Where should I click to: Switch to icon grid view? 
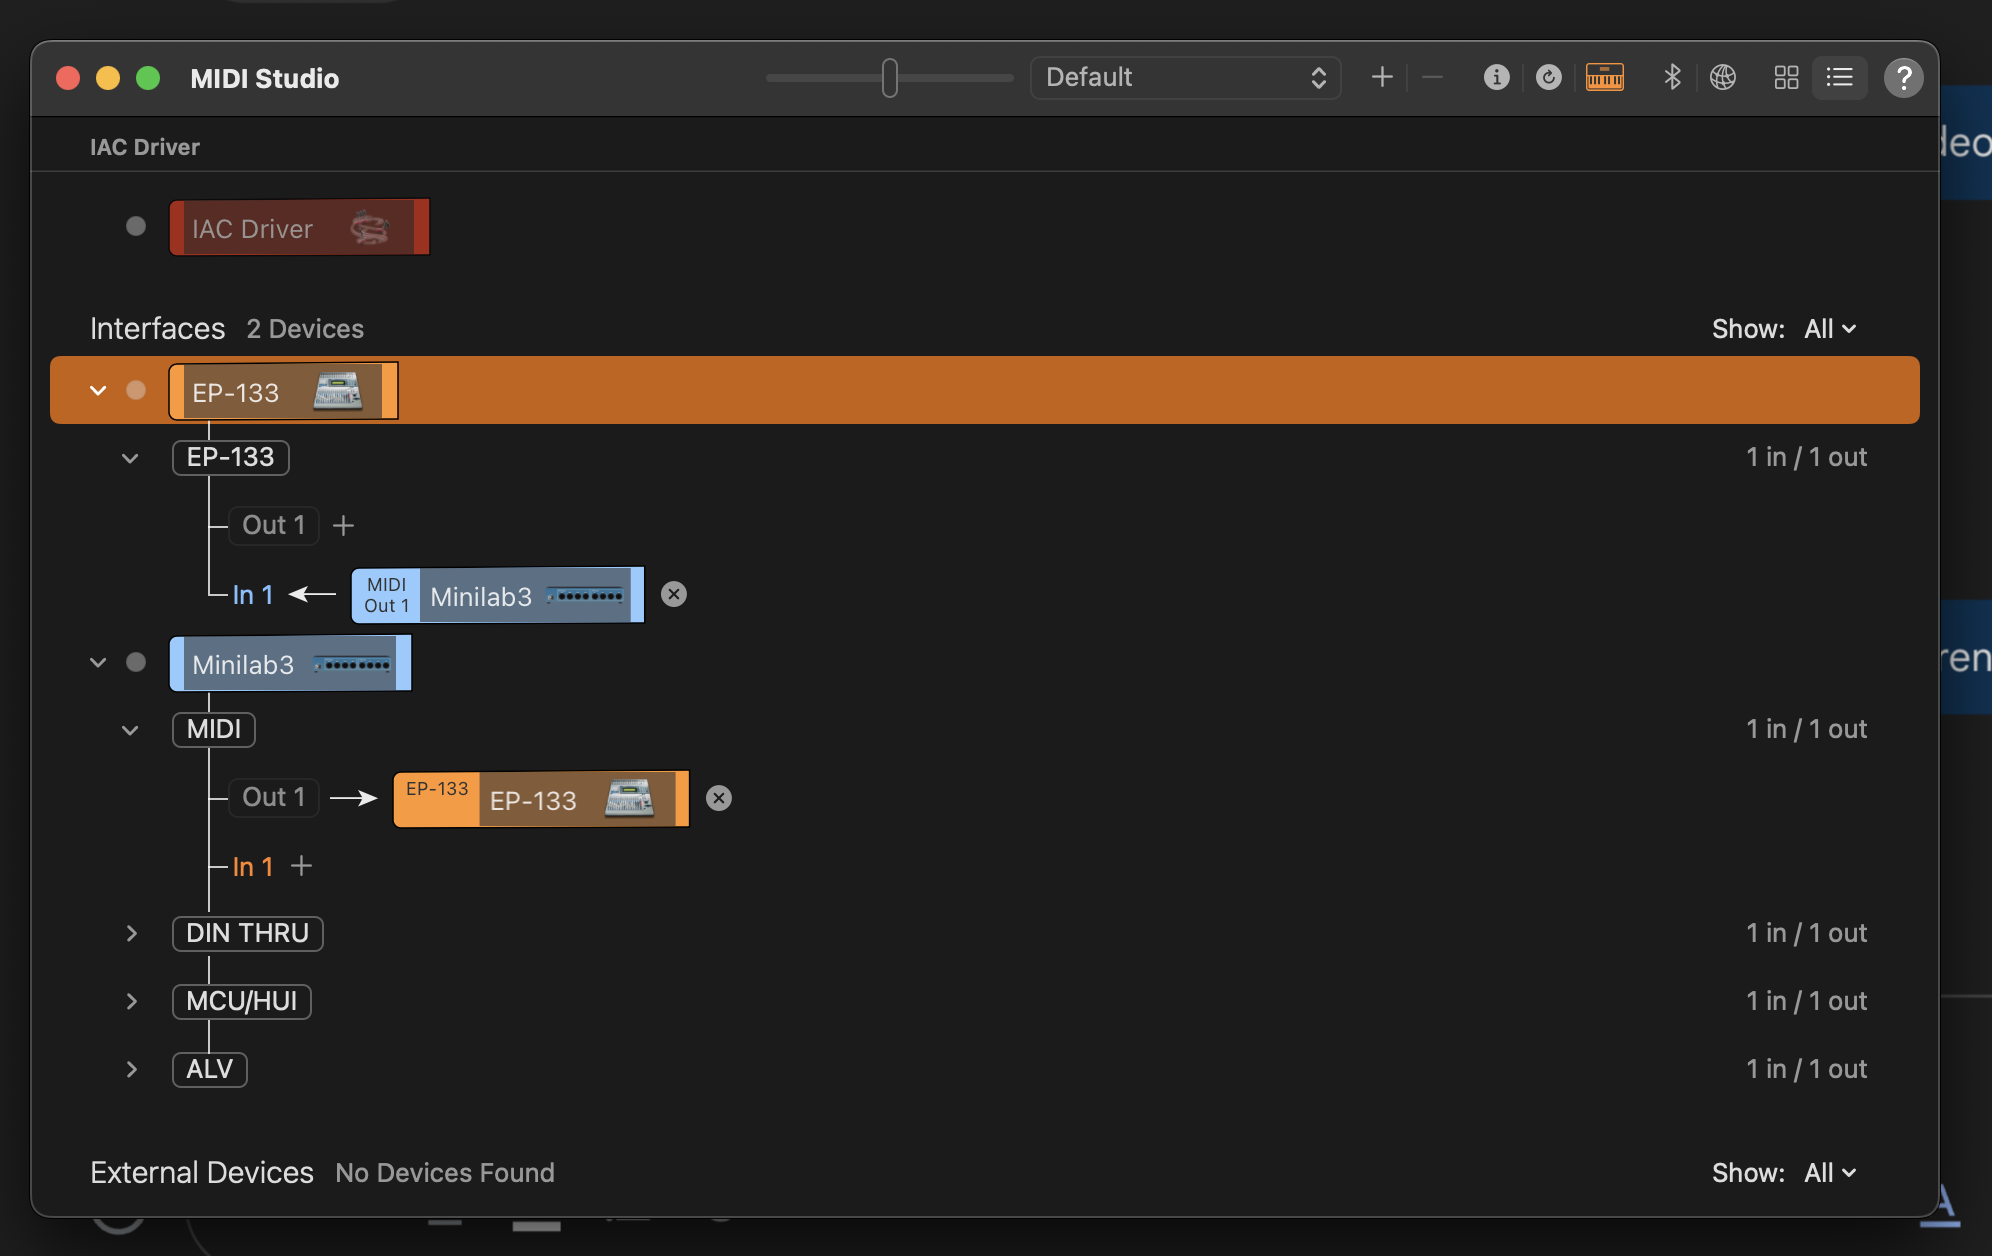click(x=1786, y=77)
